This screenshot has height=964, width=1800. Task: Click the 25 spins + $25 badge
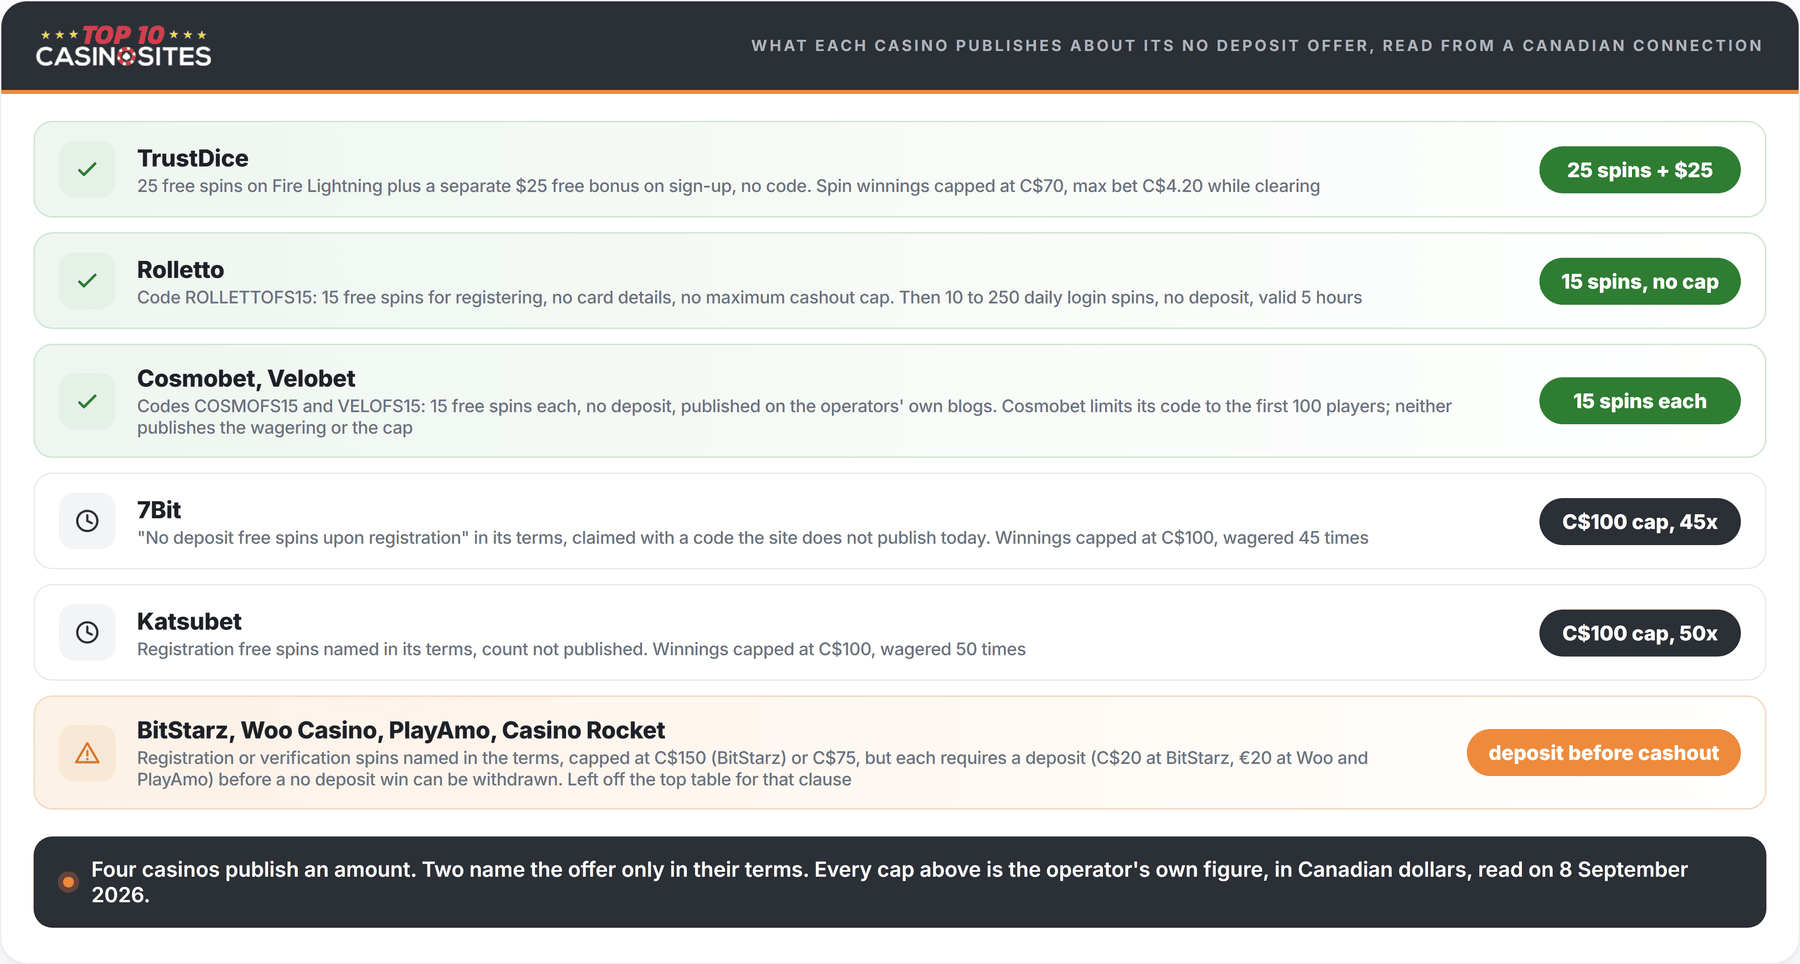(1639, 170)
